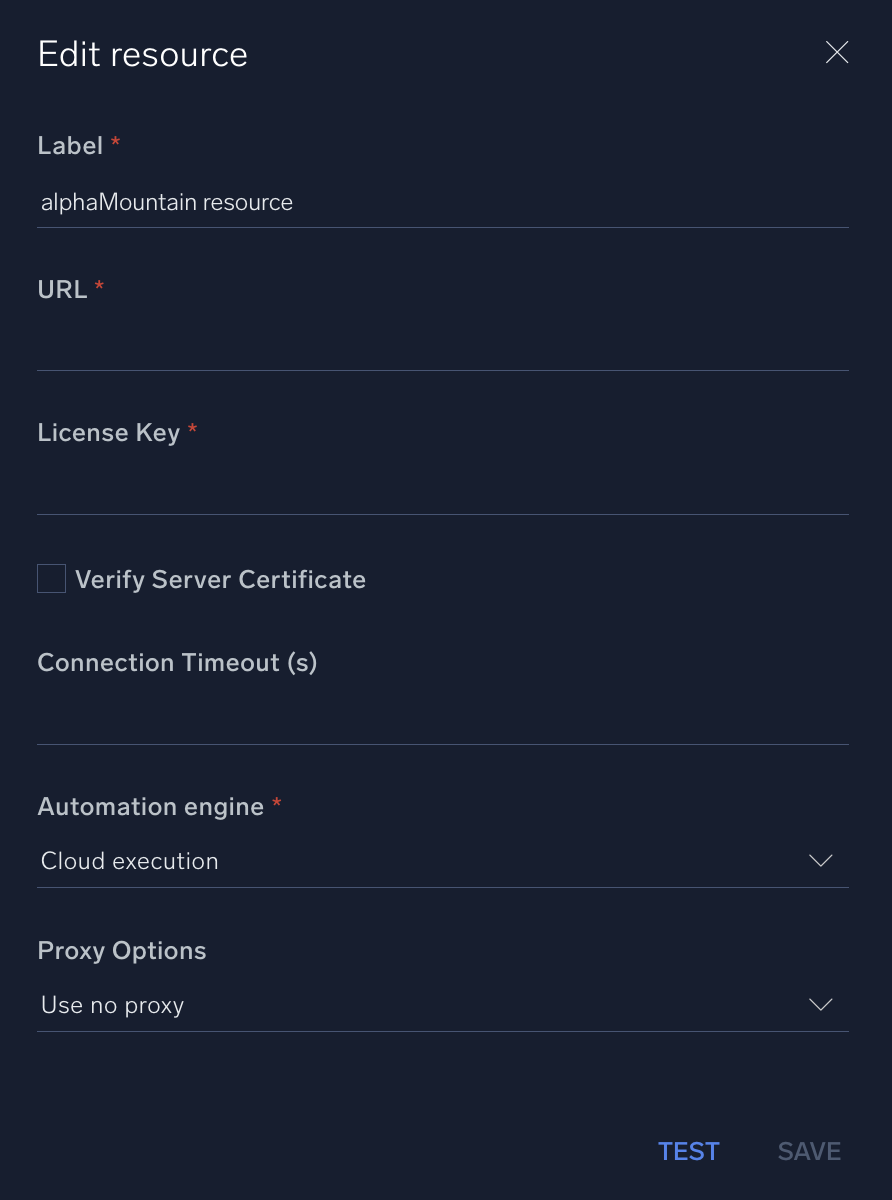Click the Label field containing alphaMountain resource
Image resolution: width=892 pixels, height=1200 pixels.
[x=442, y=203]
